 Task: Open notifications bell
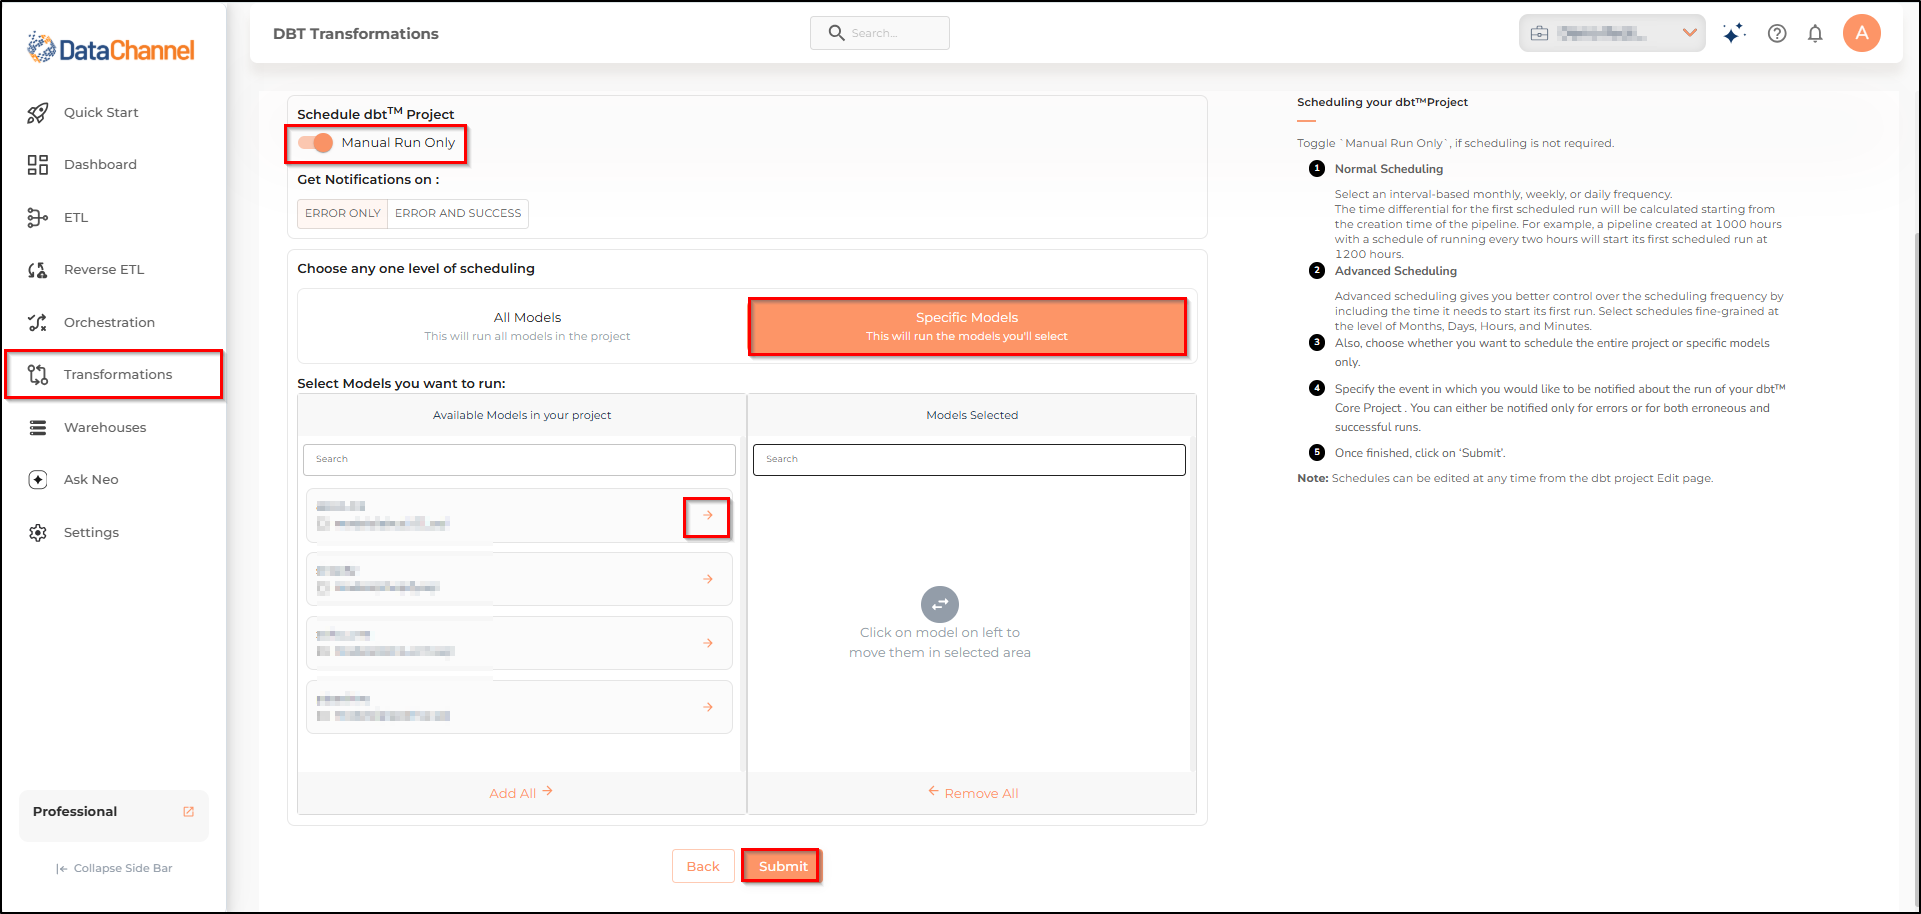coord(1815,33)
